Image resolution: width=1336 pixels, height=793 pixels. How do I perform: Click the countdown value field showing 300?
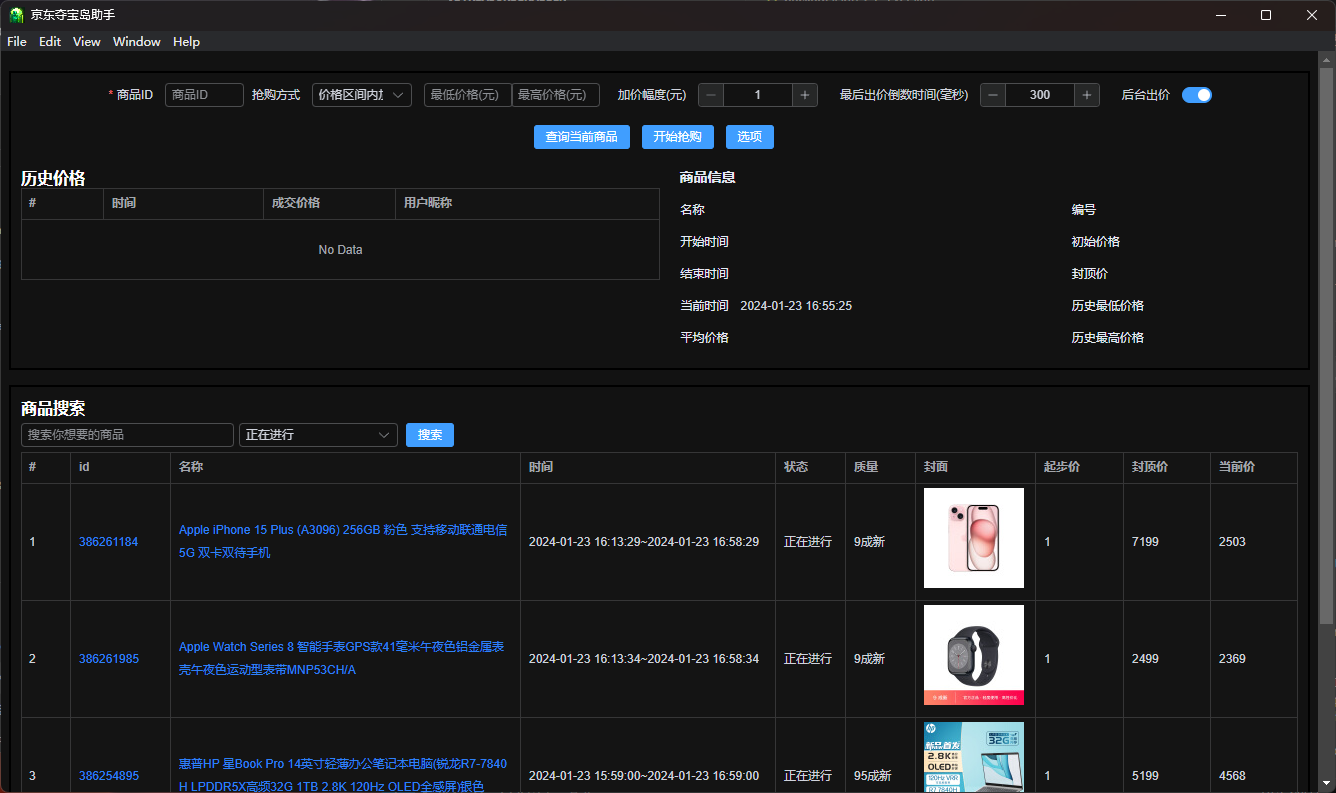[x=1040, y=95]
